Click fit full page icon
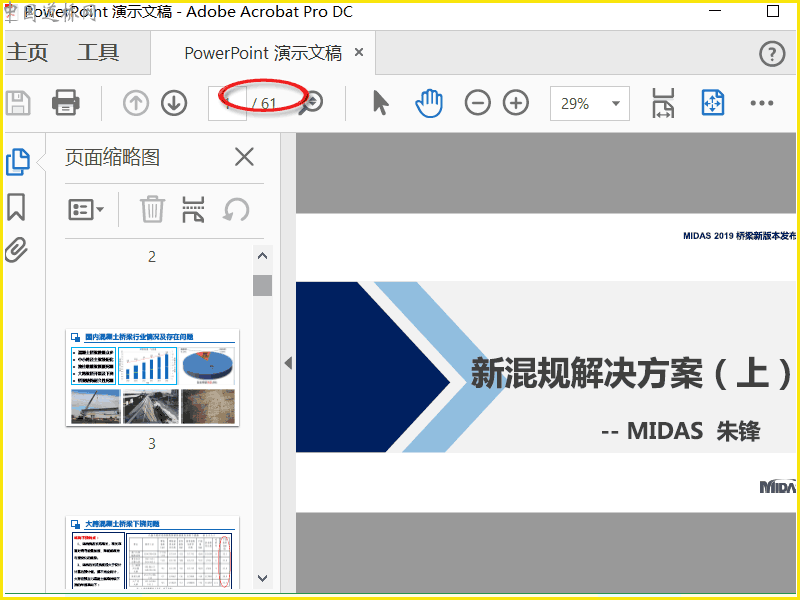The height and width of the screenshot is (600, 800). 713,103
